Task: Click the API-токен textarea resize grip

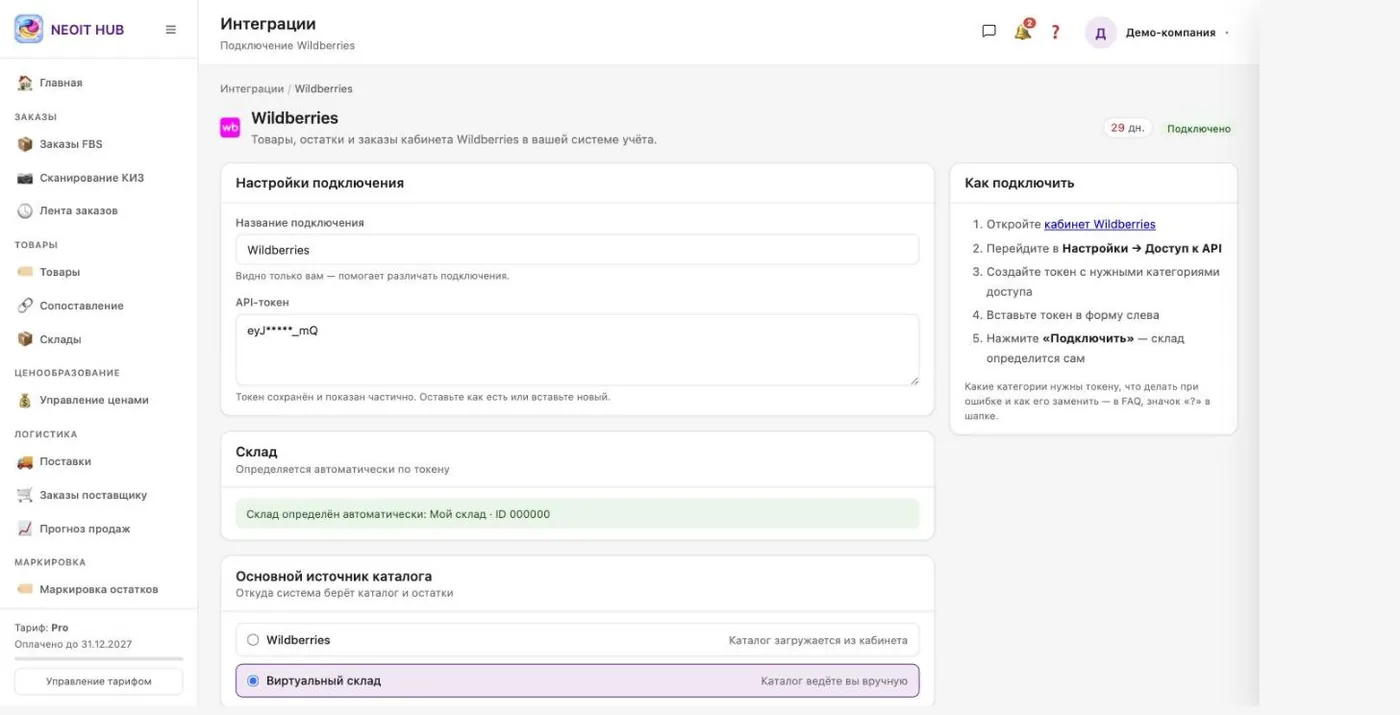Action: [x=913, y=380]
